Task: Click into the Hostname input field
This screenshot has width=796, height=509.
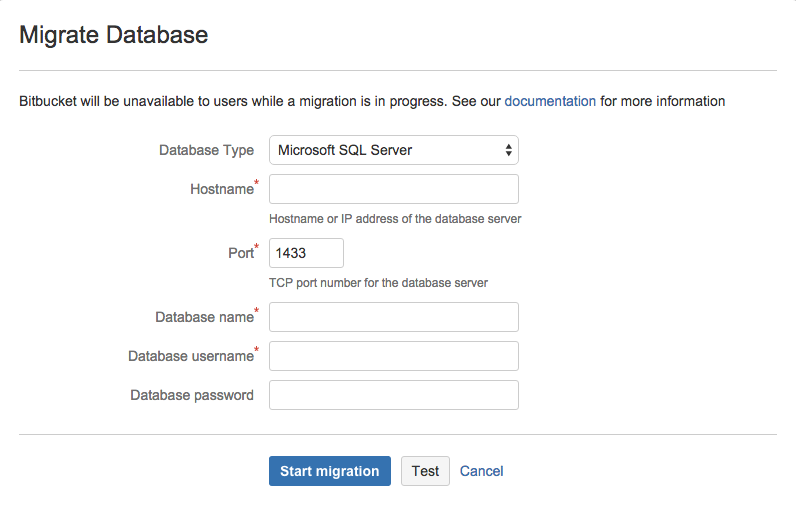Action: 393,189
